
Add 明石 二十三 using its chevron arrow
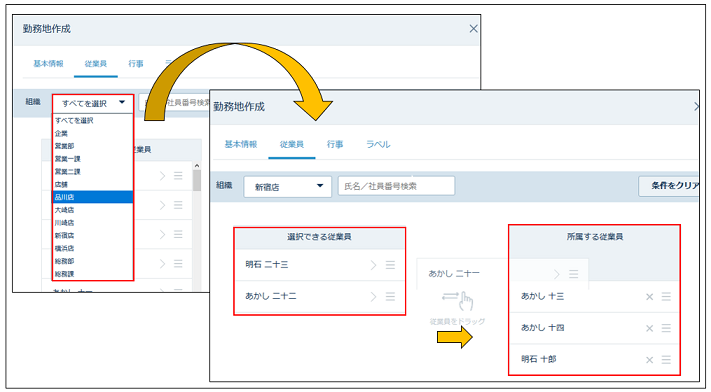[x=373, y=265]
